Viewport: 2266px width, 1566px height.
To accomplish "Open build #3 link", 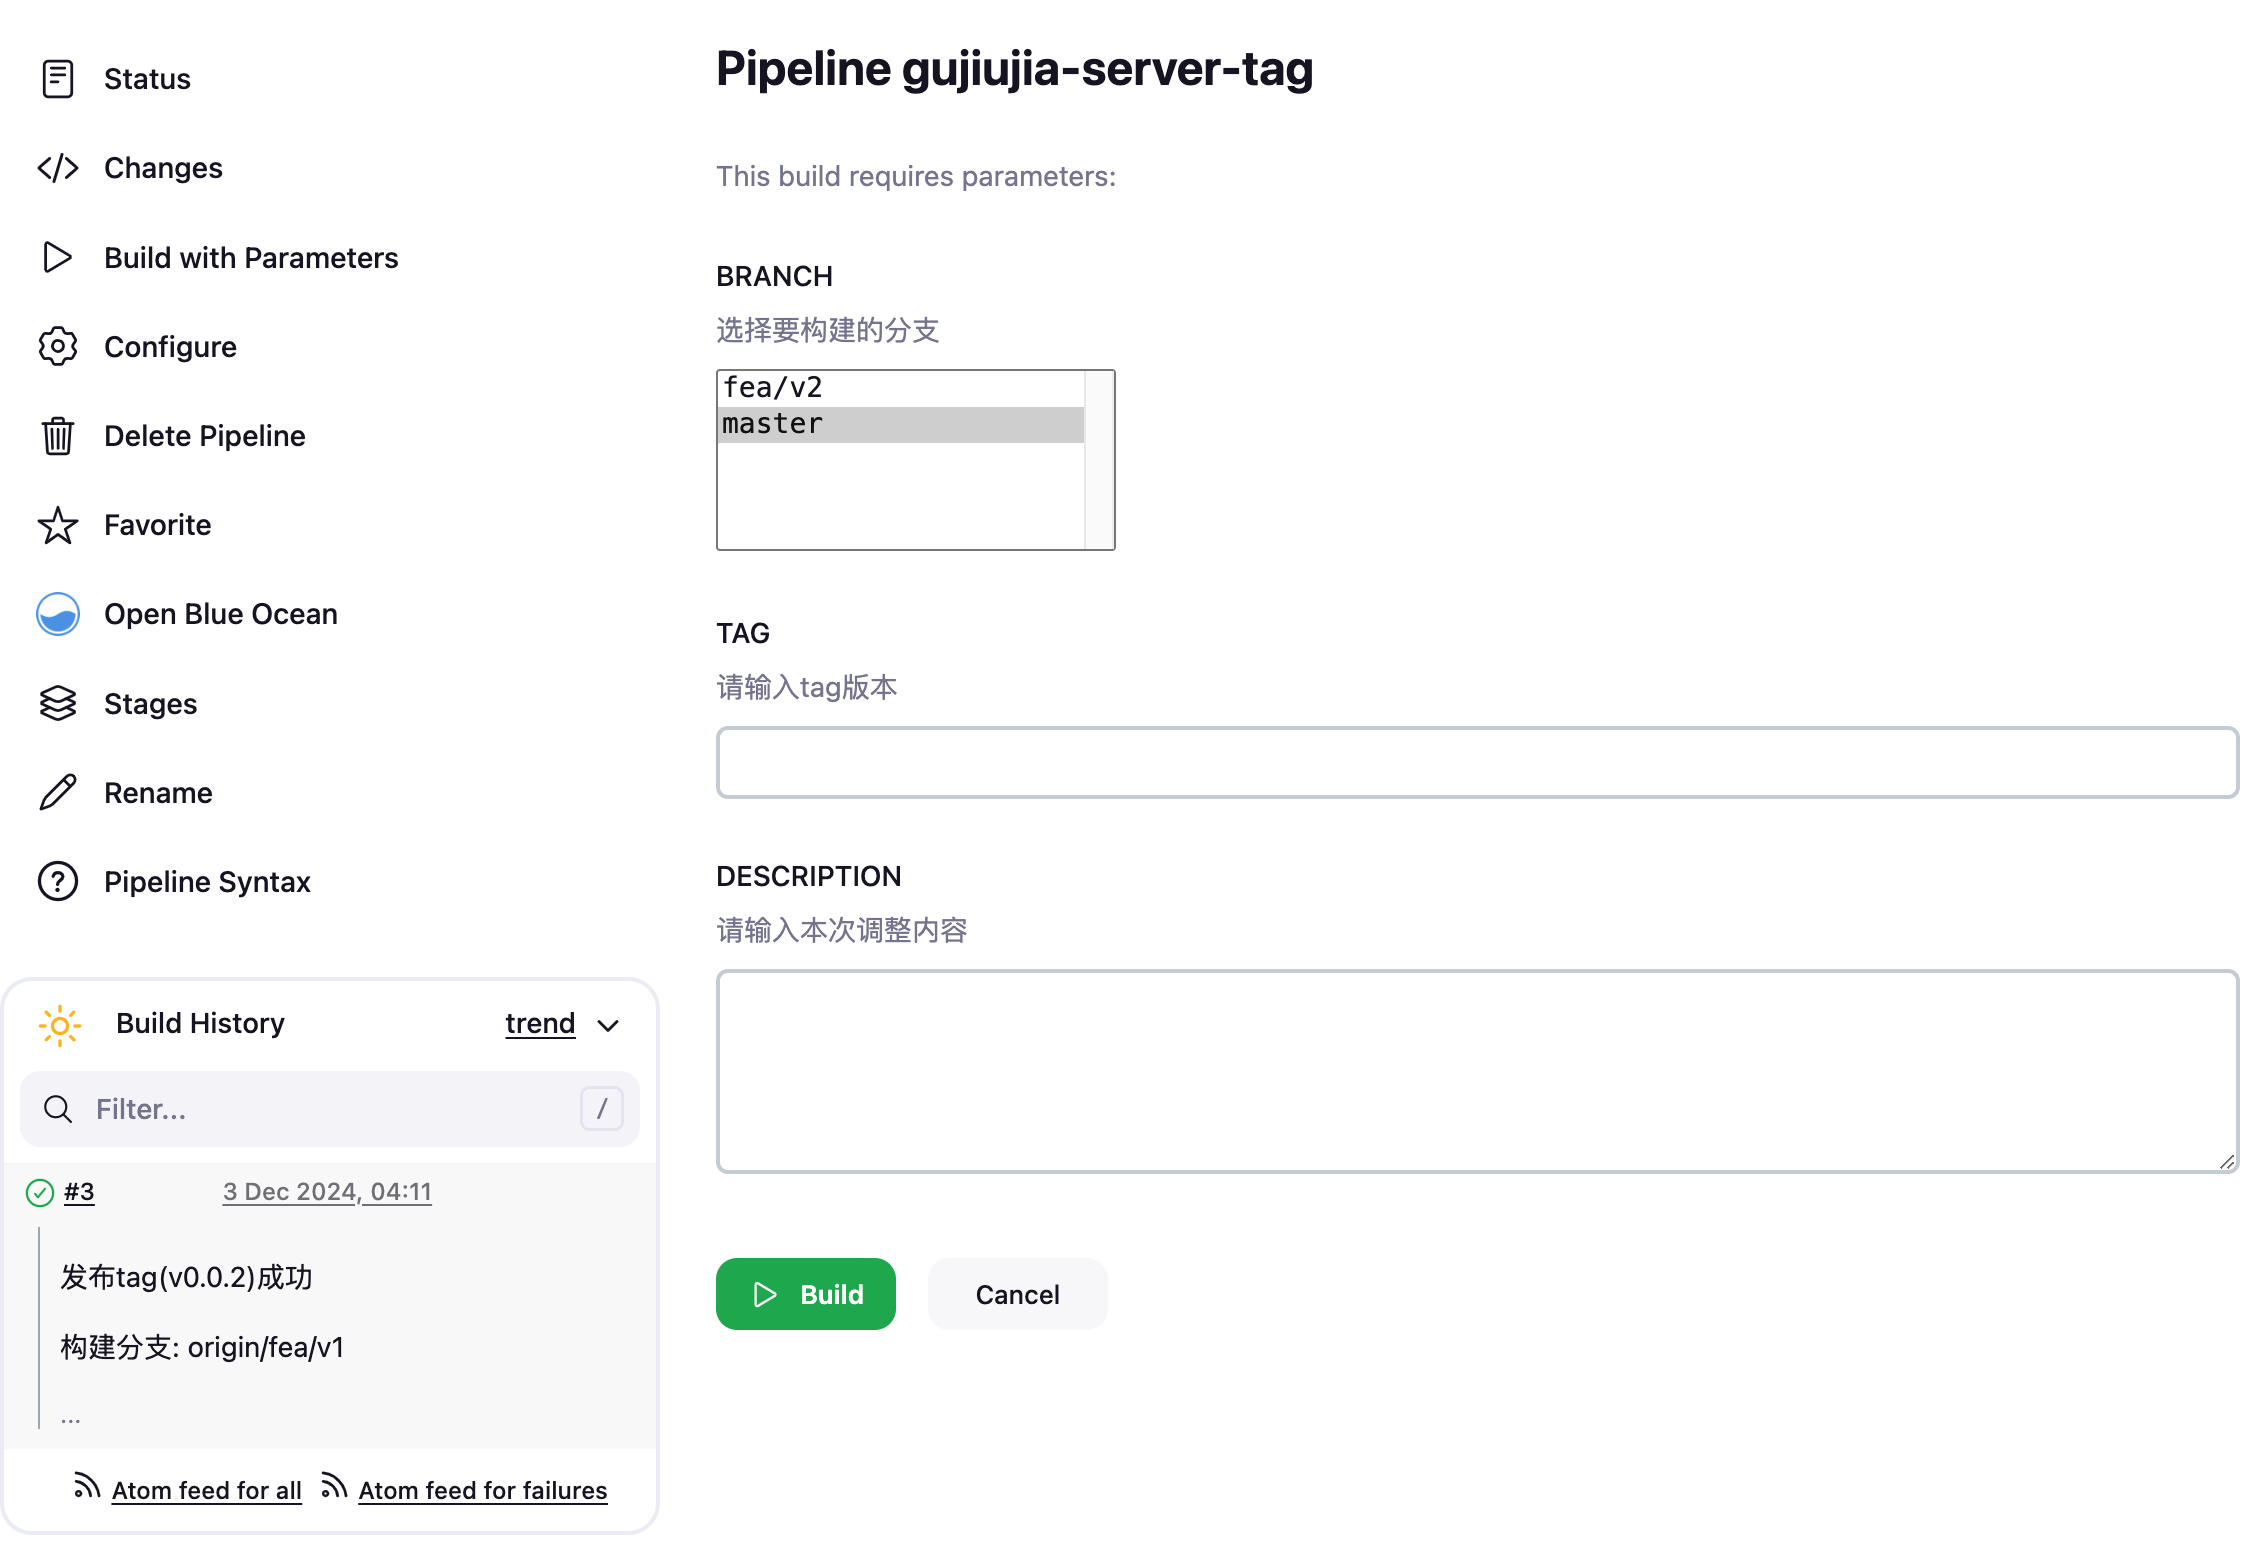I will [x=79, y=1192].
